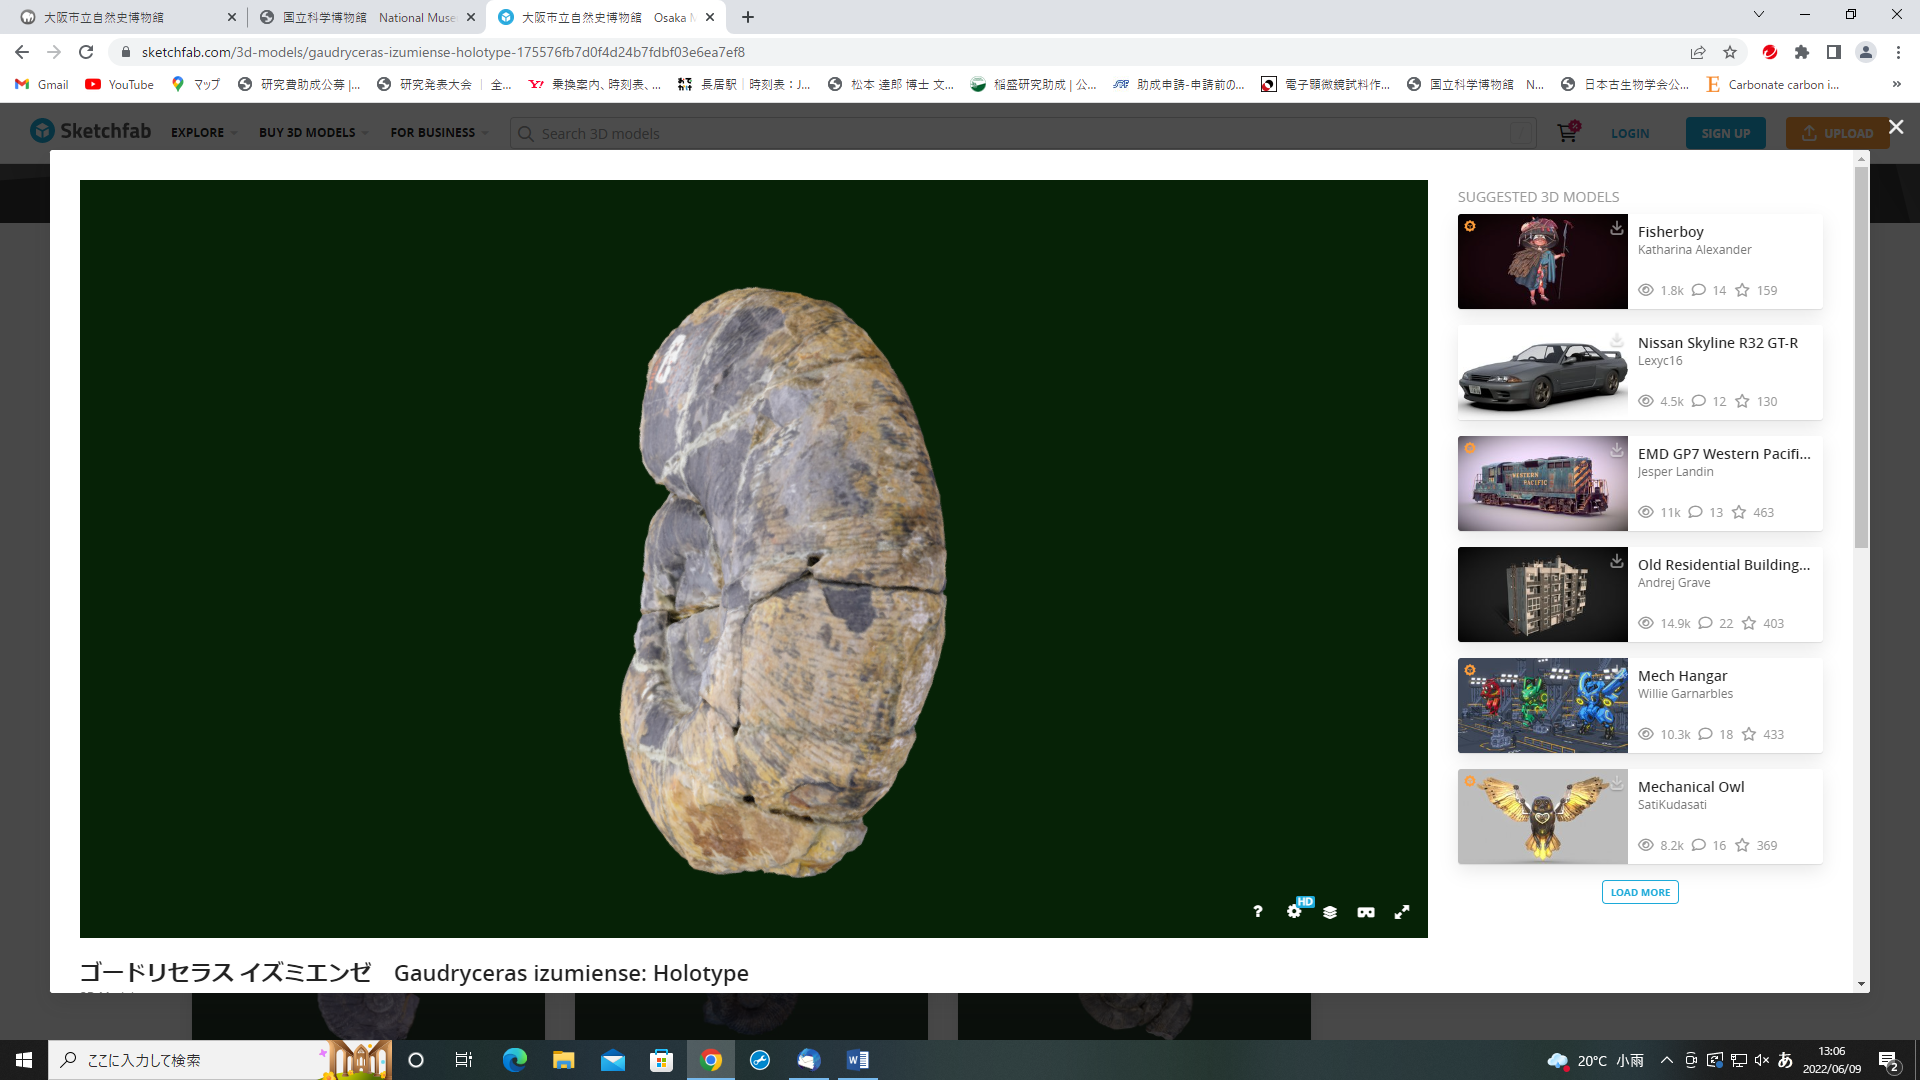Open Windows Start menu
1920x1080 pixels.
click(24, 1060)
